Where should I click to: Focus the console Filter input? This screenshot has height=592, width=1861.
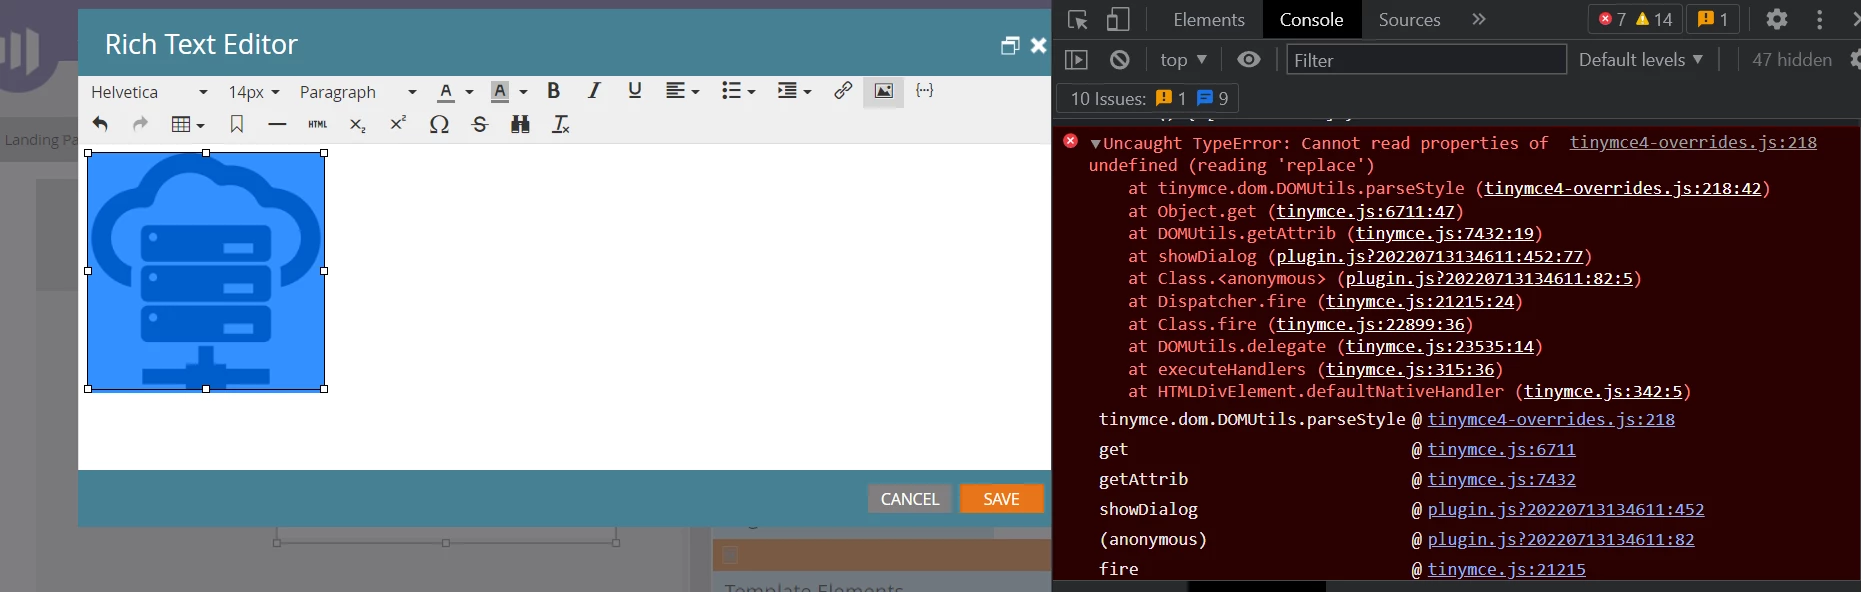click(x=1426, y=60)
